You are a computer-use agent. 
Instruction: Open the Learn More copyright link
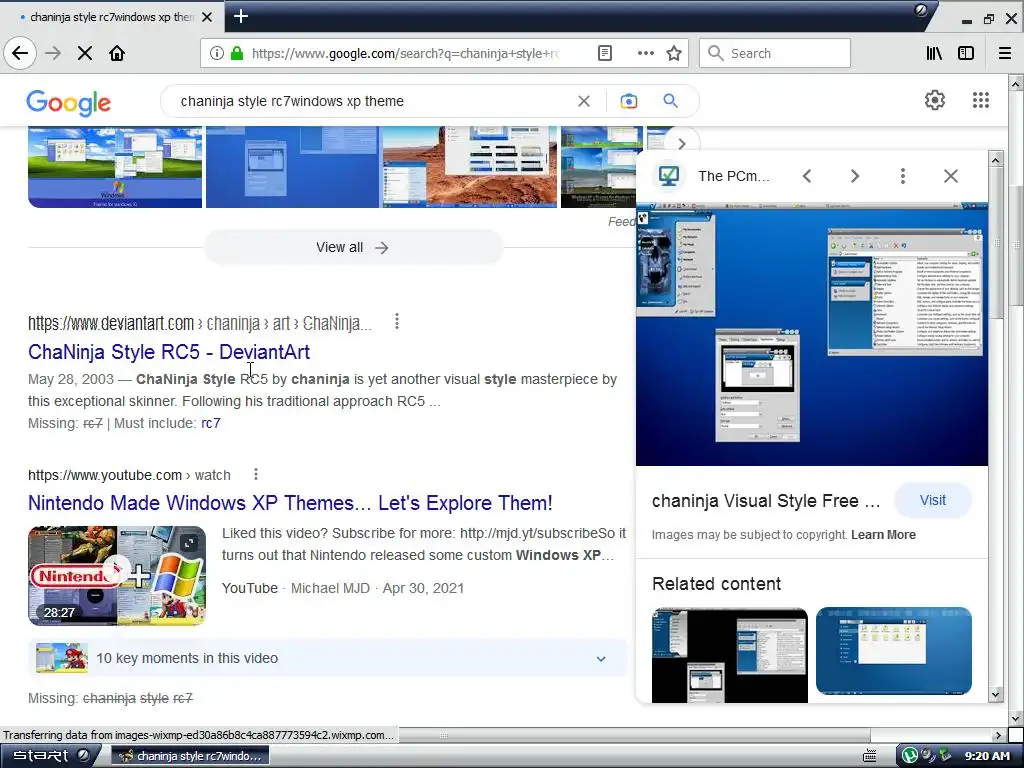pyautogui.click(x=883, y=535)
